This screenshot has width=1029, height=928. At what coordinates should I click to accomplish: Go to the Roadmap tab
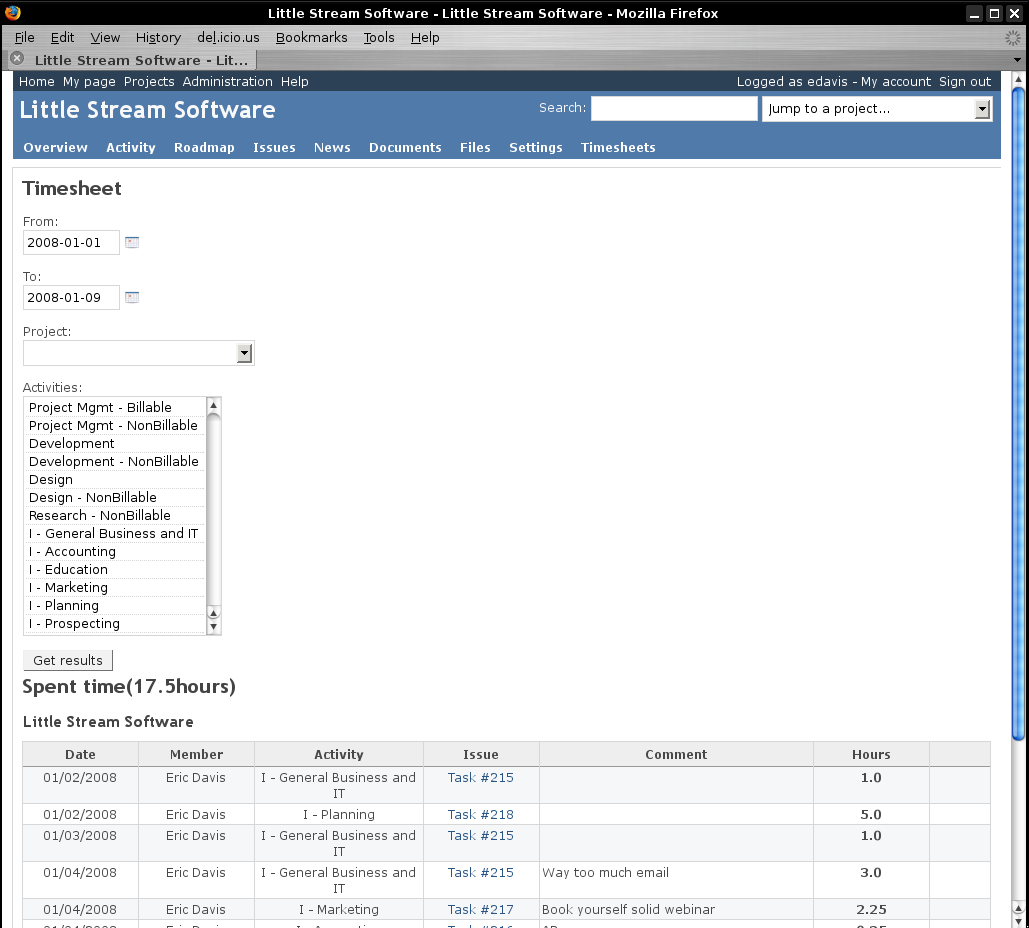[204, 147]
